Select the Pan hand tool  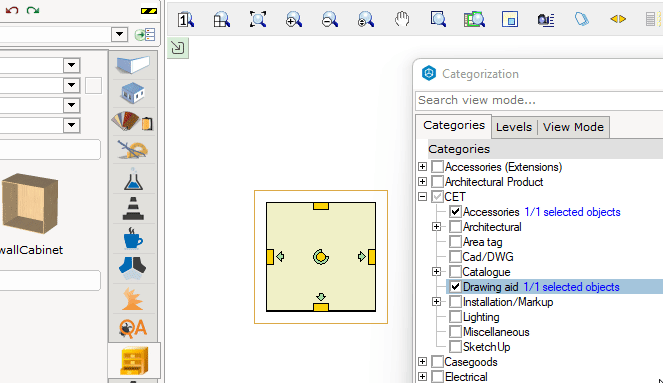click(x=402, y=19)
